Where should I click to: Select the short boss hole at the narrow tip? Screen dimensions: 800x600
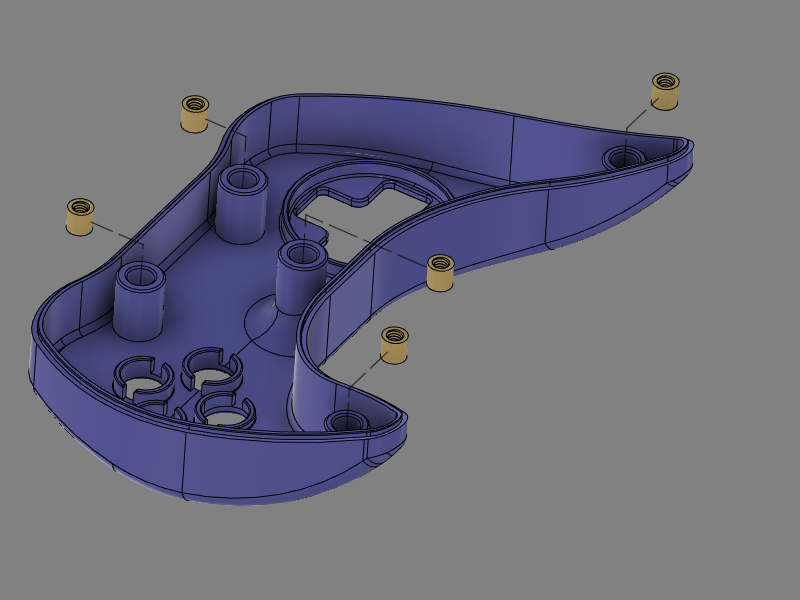(623, 158)
